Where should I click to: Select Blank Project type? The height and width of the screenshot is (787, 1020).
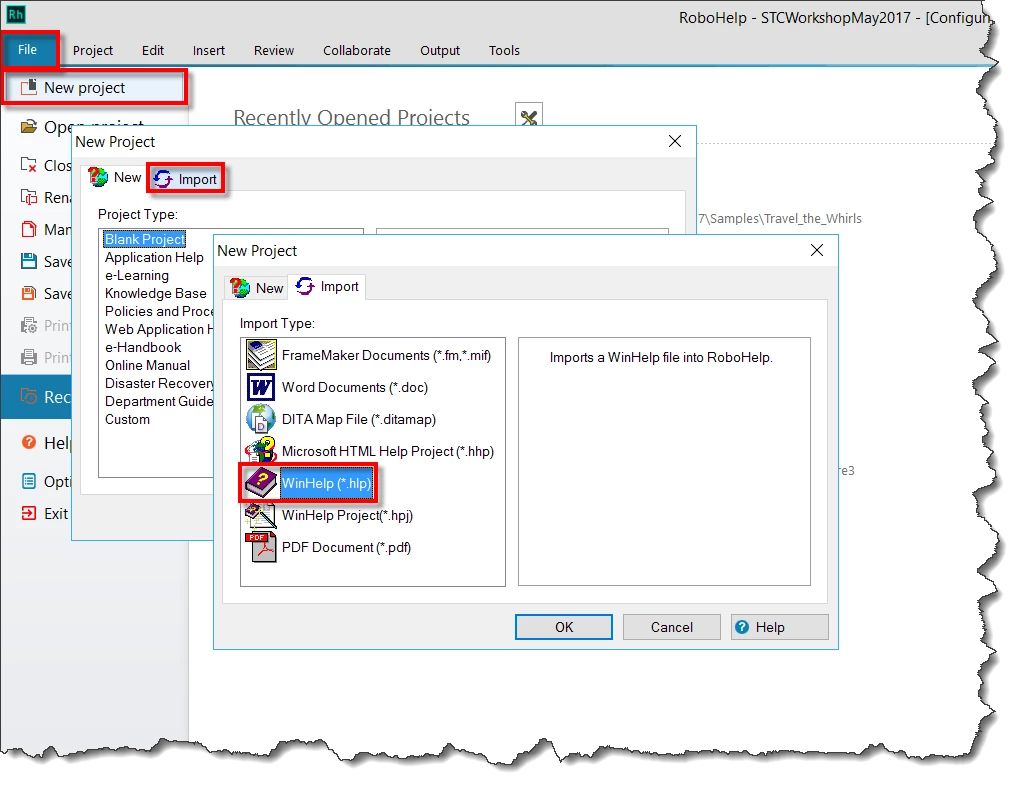coord(144,239)
